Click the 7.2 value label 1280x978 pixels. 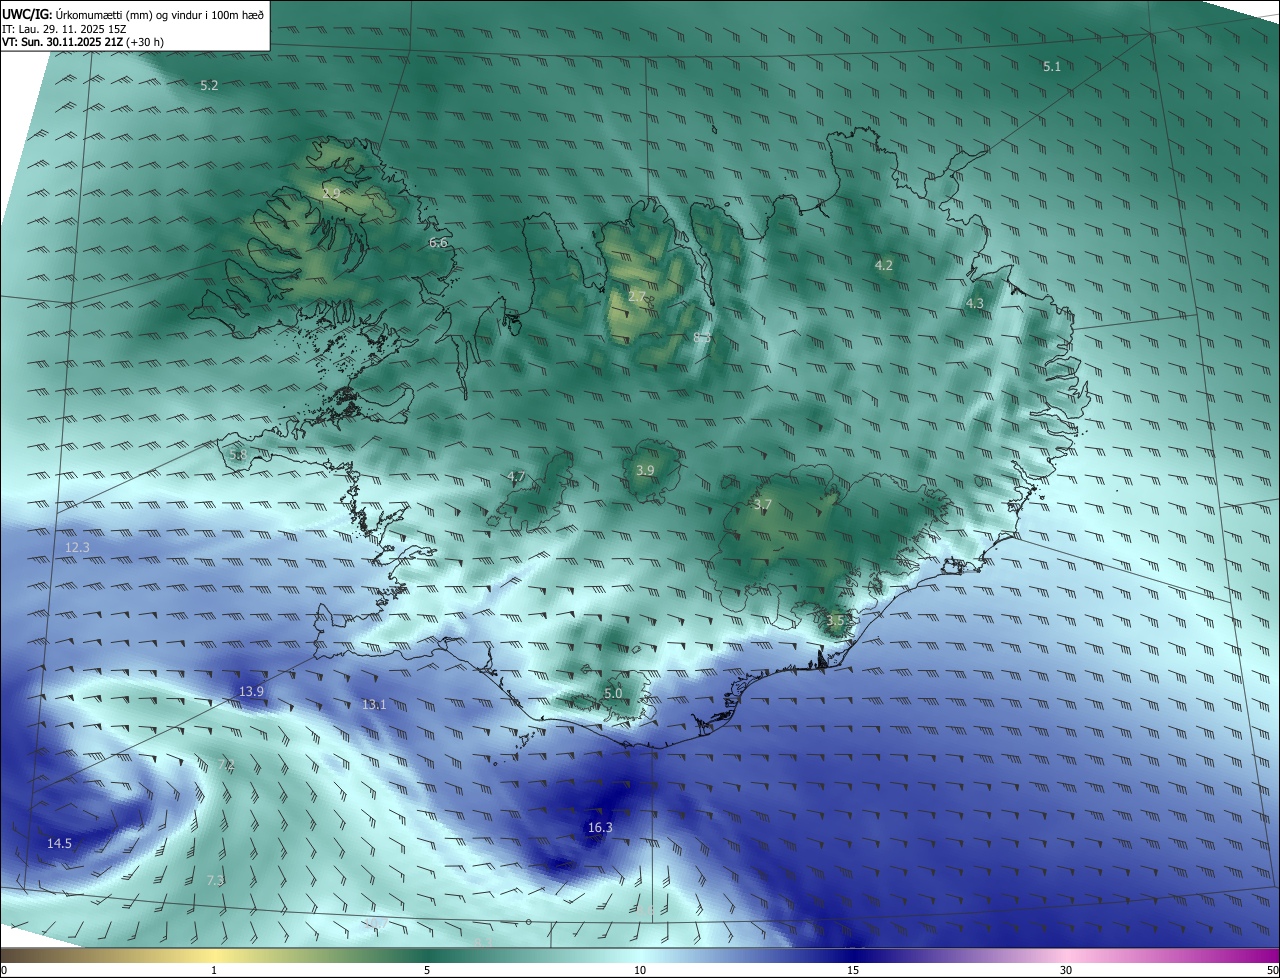[226, 765]
